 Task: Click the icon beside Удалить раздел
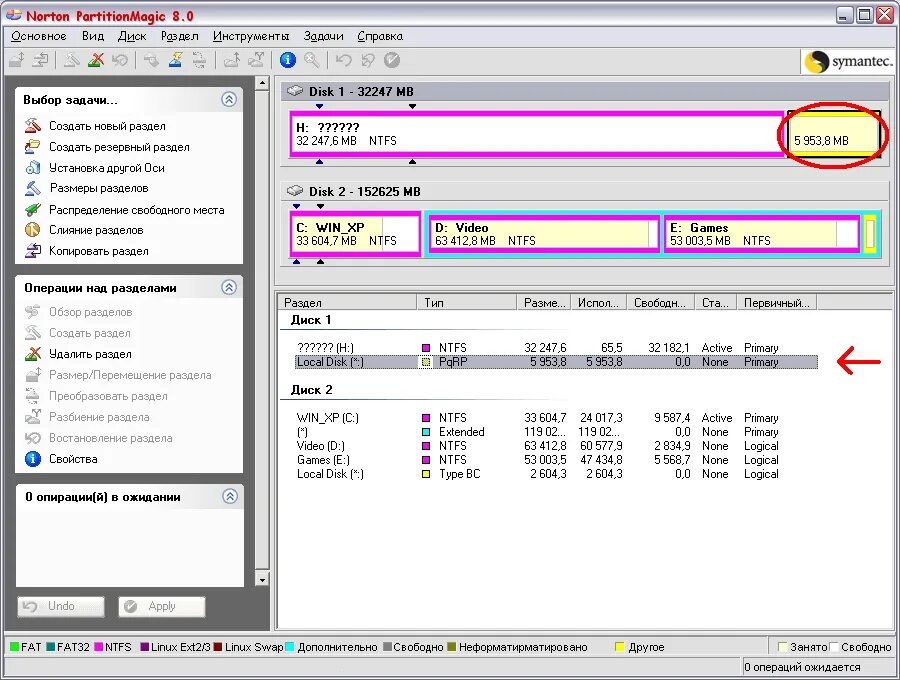tap(33, 353)
